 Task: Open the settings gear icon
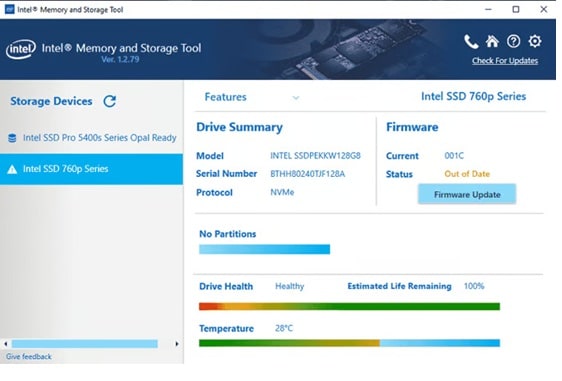[x=535, y=41]
